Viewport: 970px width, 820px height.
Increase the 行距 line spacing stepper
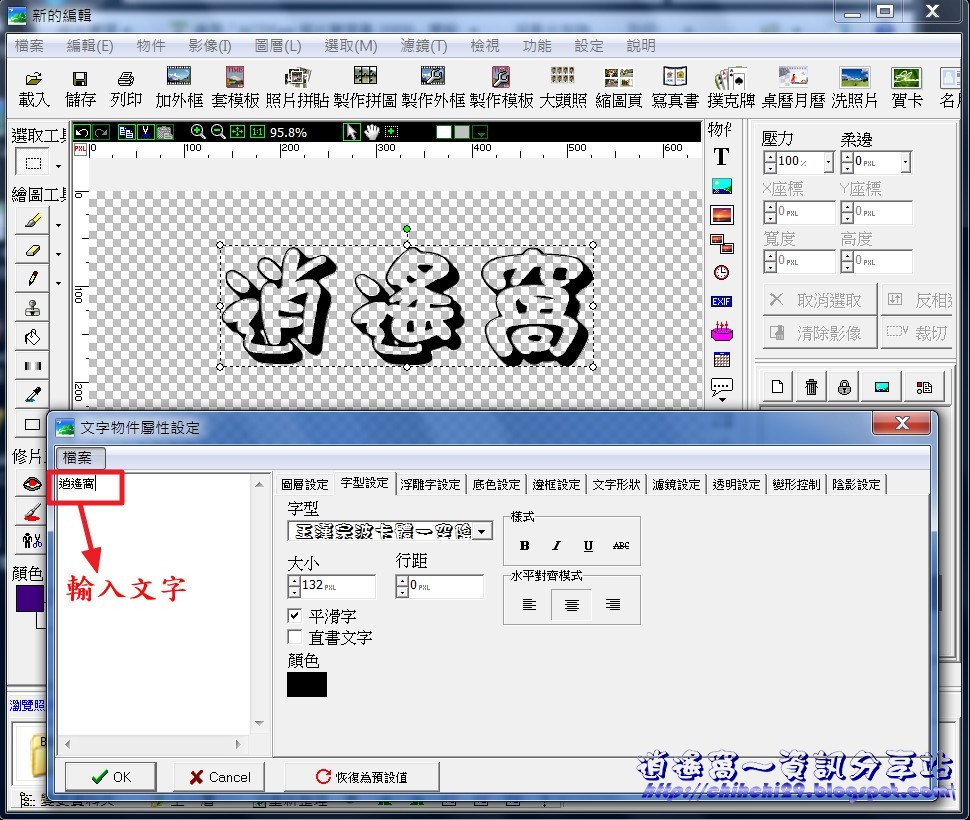[402, 581]
